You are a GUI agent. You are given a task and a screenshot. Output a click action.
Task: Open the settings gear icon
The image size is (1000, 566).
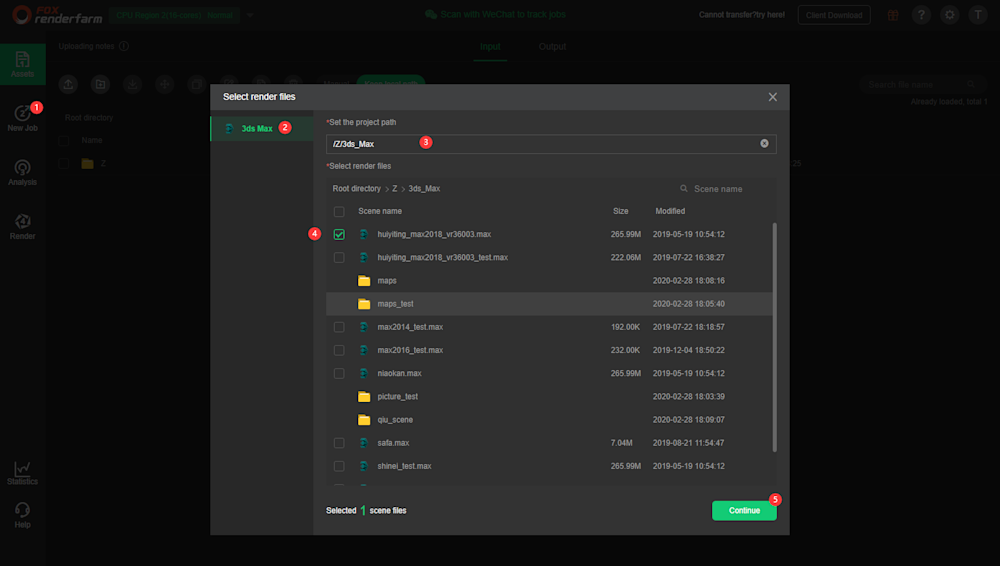[950, 15]
